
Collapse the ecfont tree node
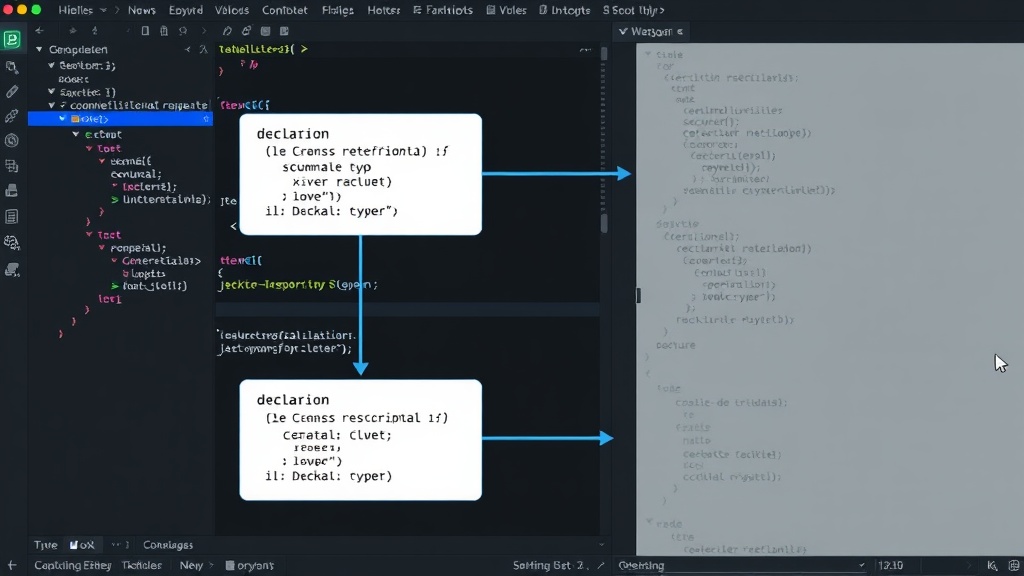coord(76,135)
